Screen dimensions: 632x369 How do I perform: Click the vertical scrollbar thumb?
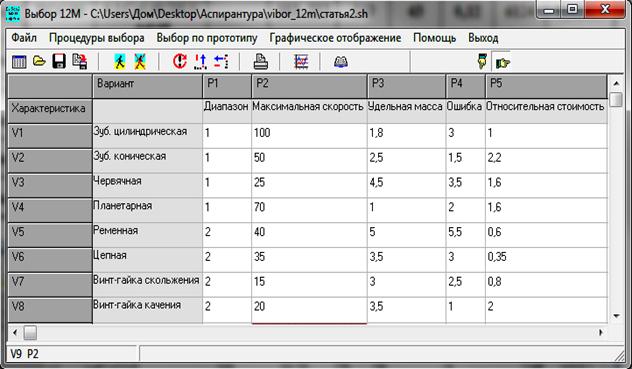[616, 100]
